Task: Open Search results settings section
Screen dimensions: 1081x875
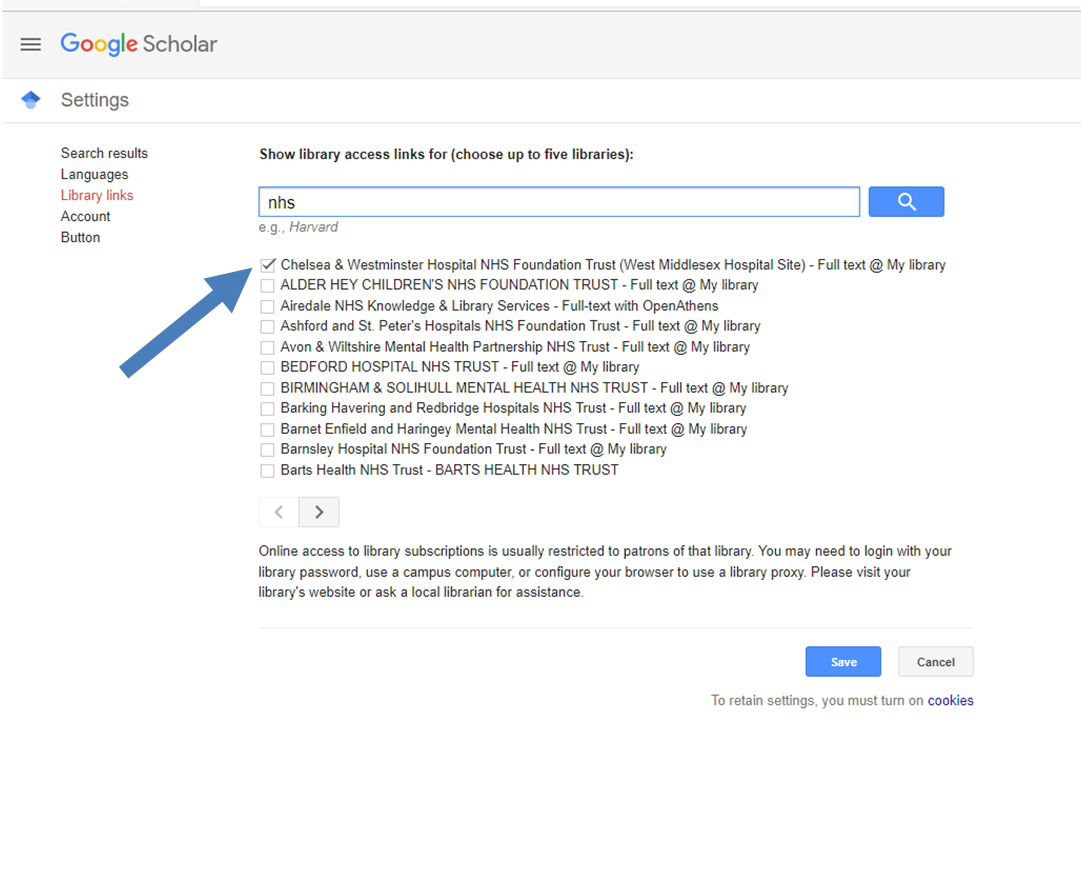Action: pyautogui.click(x=104, y=153)
